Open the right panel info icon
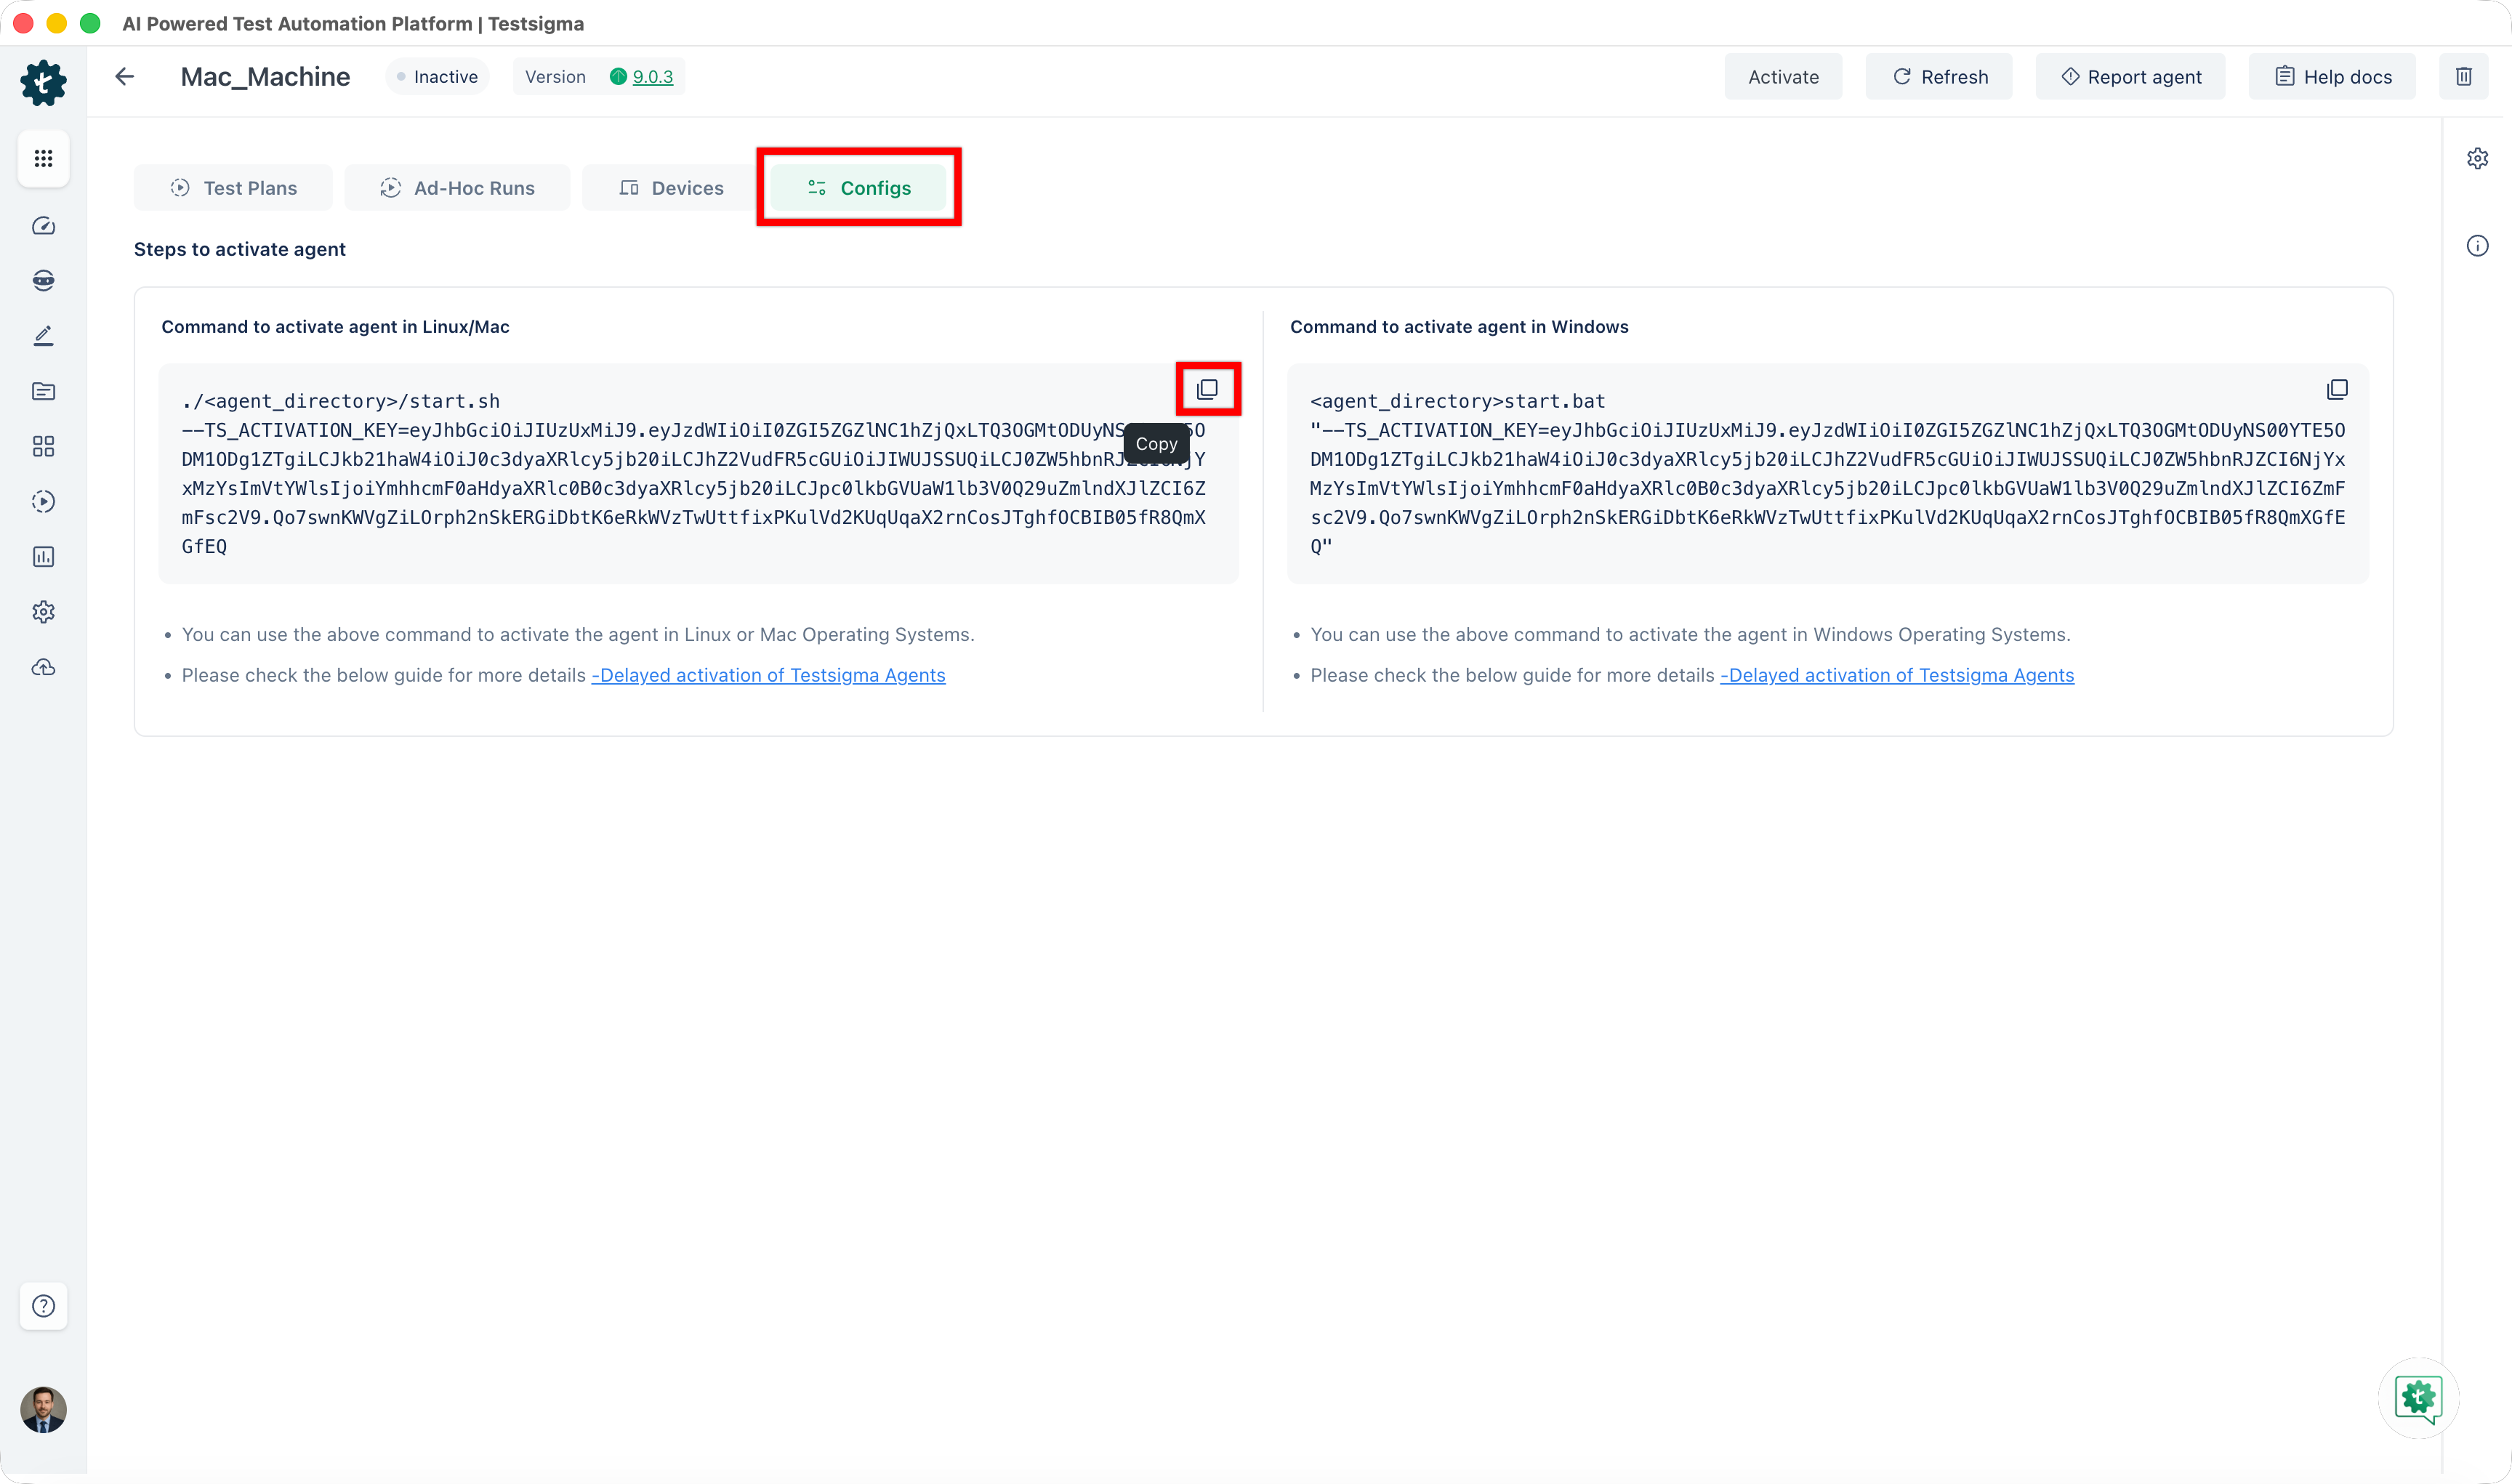The width and height of the screenshot is (2512, 1484). [2477, 246]
